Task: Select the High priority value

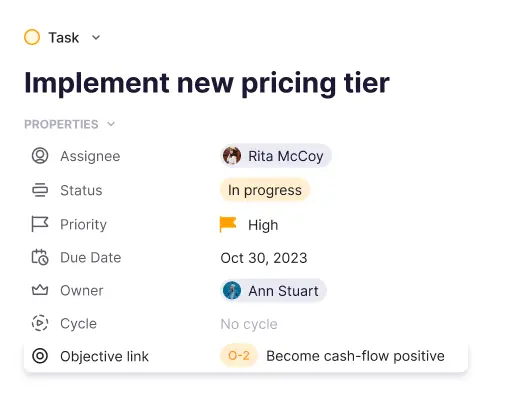Action: pos(263,225)
